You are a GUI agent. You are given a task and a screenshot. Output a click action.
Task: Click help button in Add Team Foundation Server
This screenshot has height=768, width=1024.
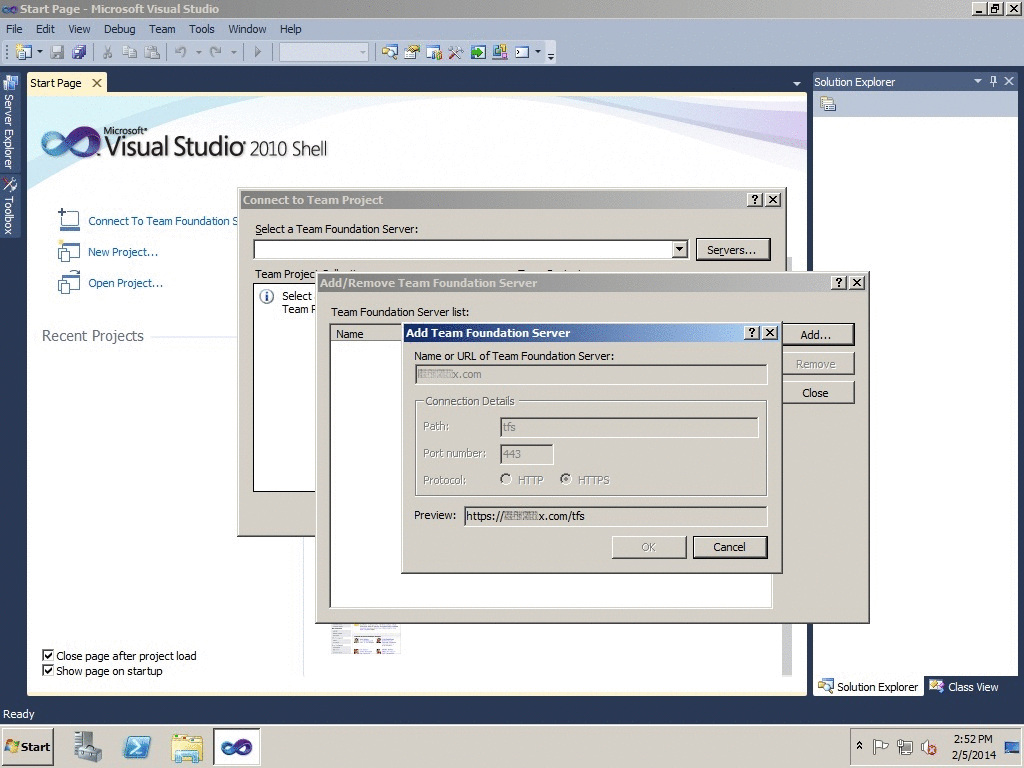click(752, 332)
